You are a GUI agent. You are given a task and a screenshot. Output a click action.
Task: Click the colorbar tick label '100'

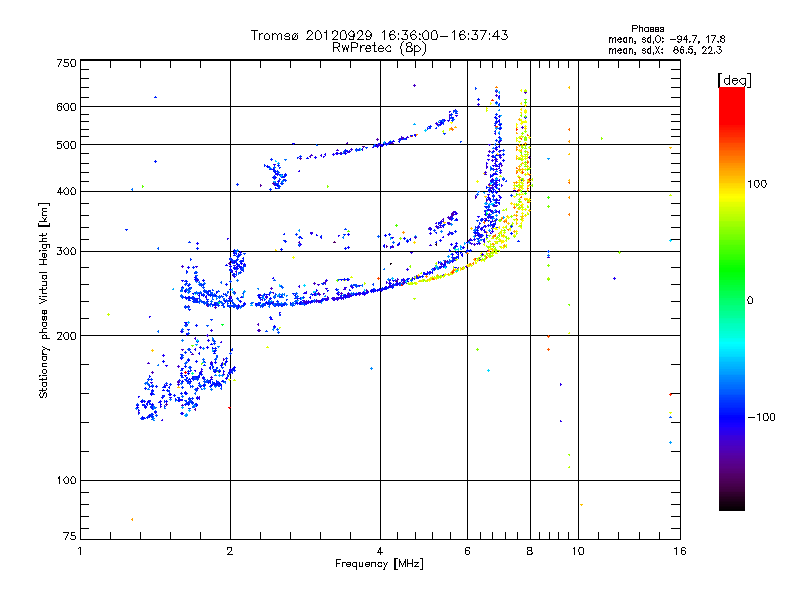757,184
